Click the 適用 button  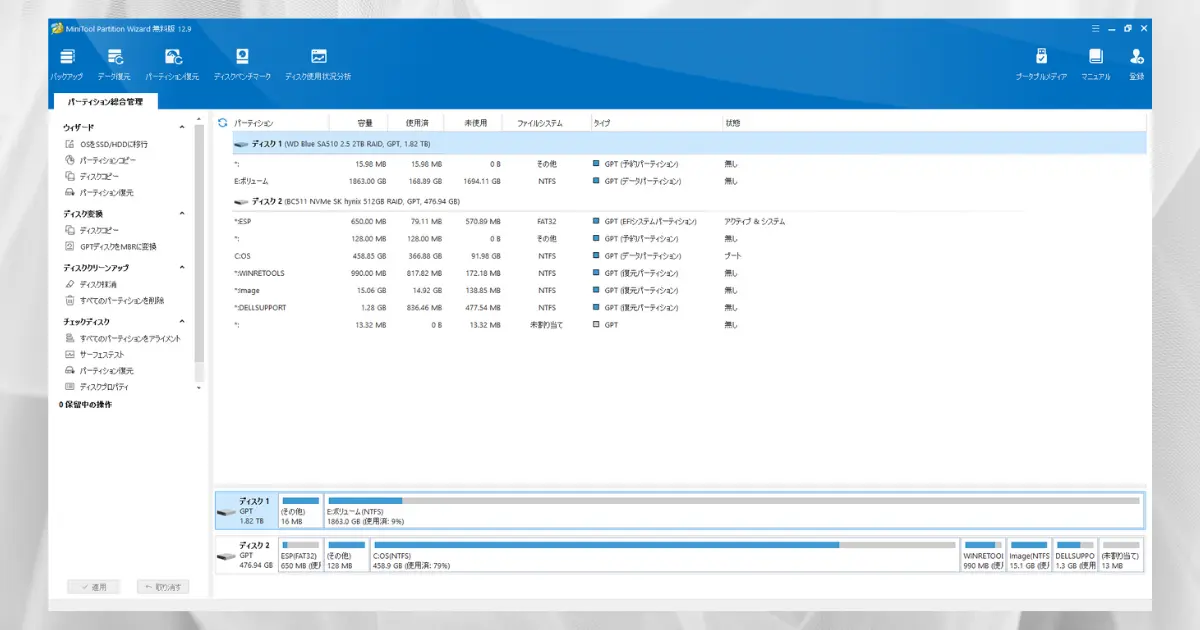(x=94, y=587)
